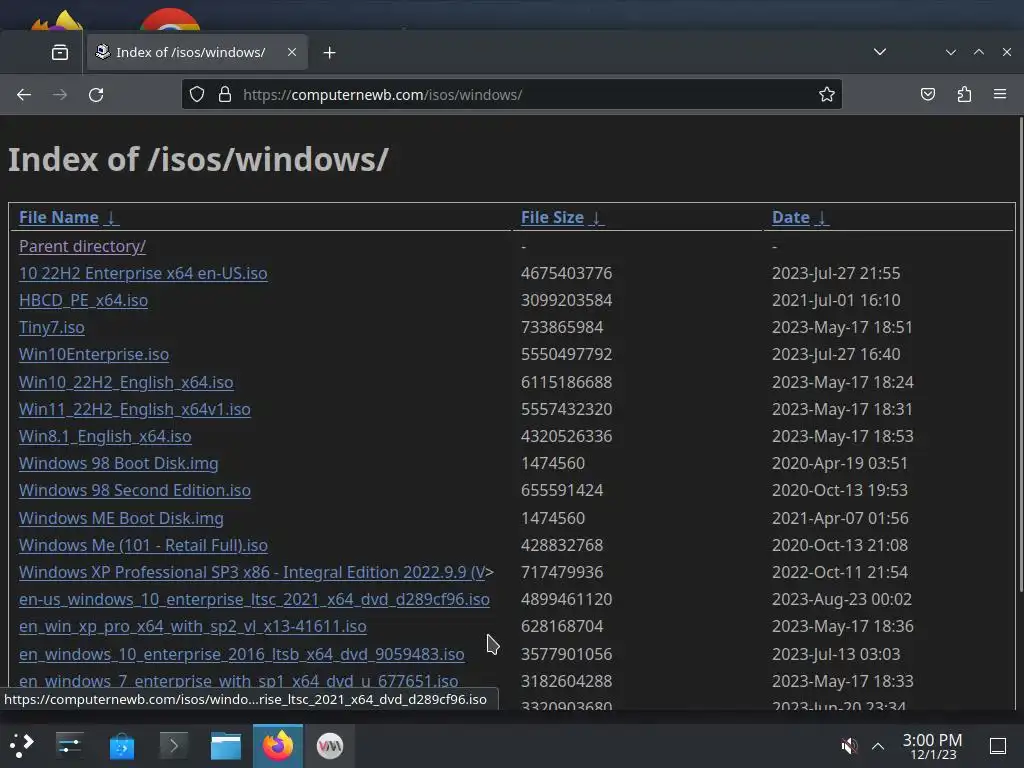The image size is (1024, 768).
Task: Click date 2021-Jul-01 16:10
Action: (x=836, y=300)
